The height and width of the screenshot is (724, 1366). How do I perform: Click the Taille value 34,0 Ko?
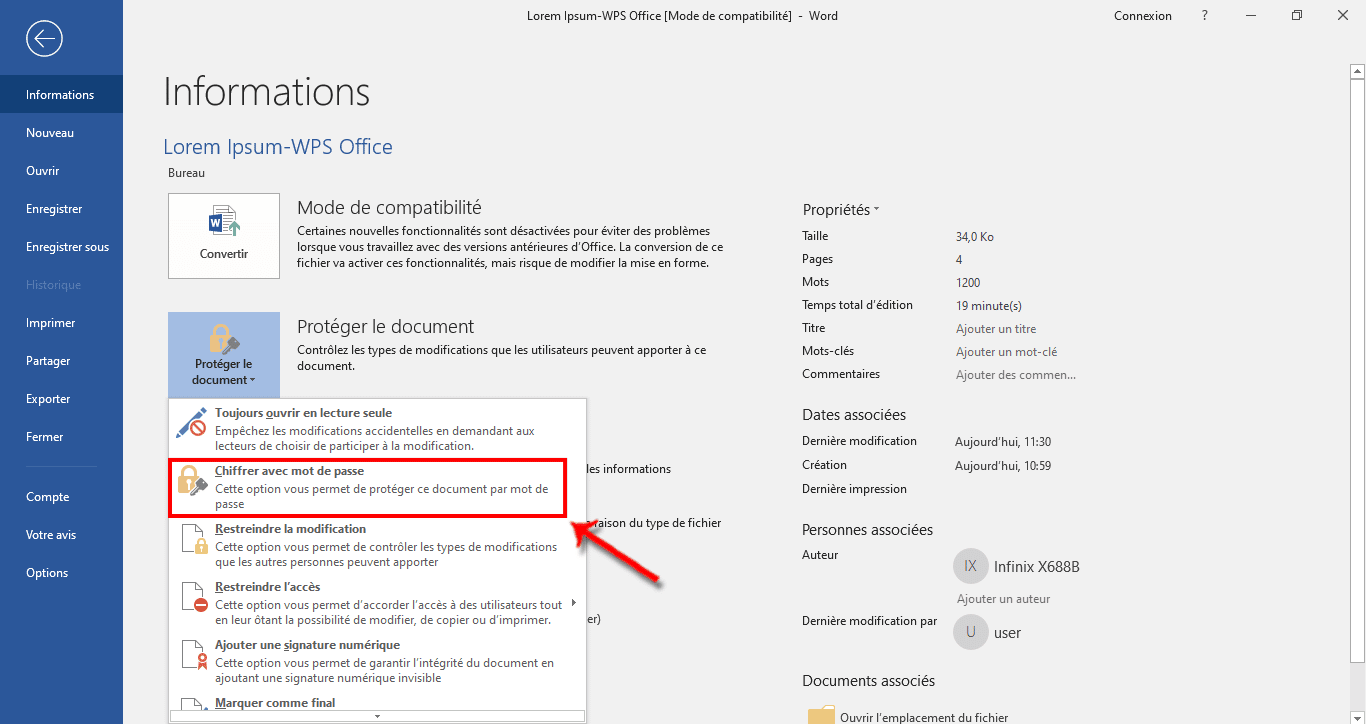pos(975,237)
